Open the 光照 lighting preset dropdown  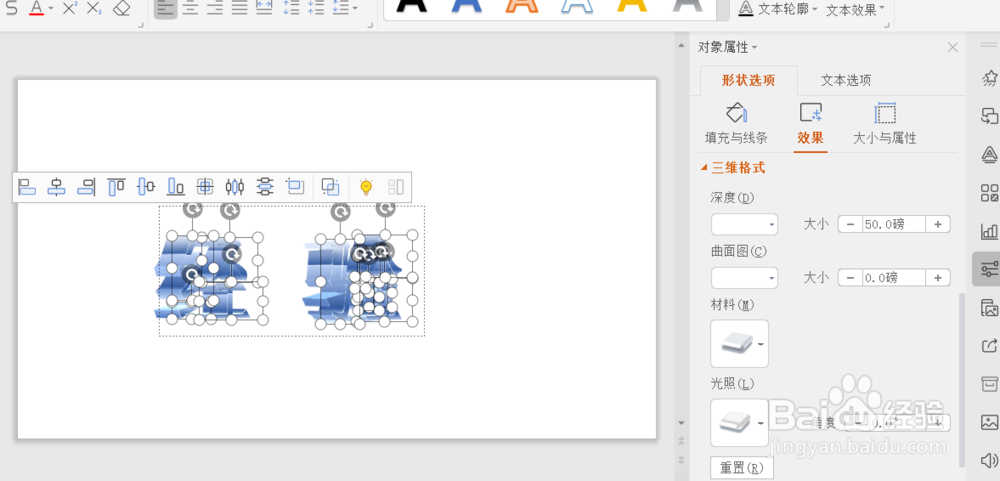[739, 422]
